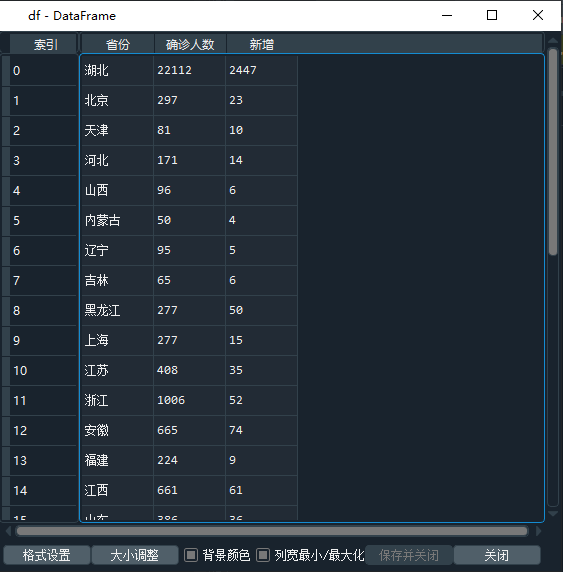The width and height of the screenshot is (563, 572).
Task: Select the cell with value 408
Action: coord(189,370)
